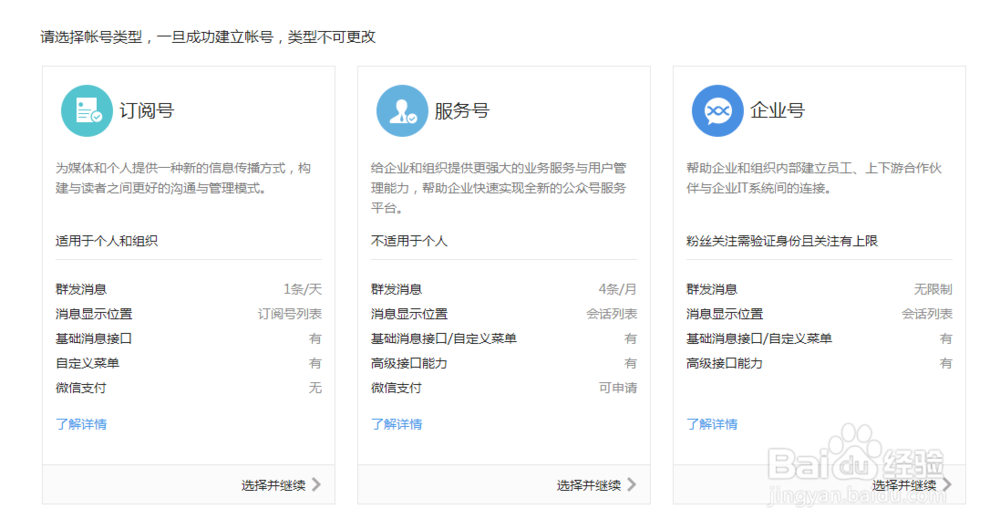Screen dimensions: 1000x530
Task: Click the text 粉丝关注需验证身份且关注有上限
Action: pos(782,241)
